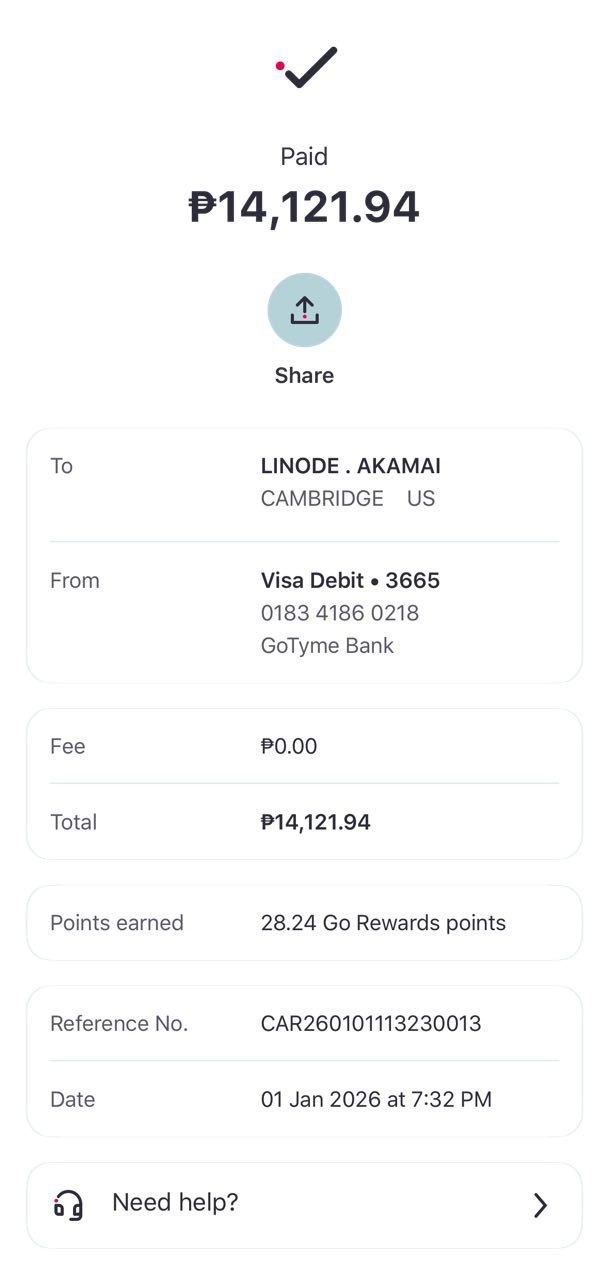Click the Points earned label

pos(117,923)
